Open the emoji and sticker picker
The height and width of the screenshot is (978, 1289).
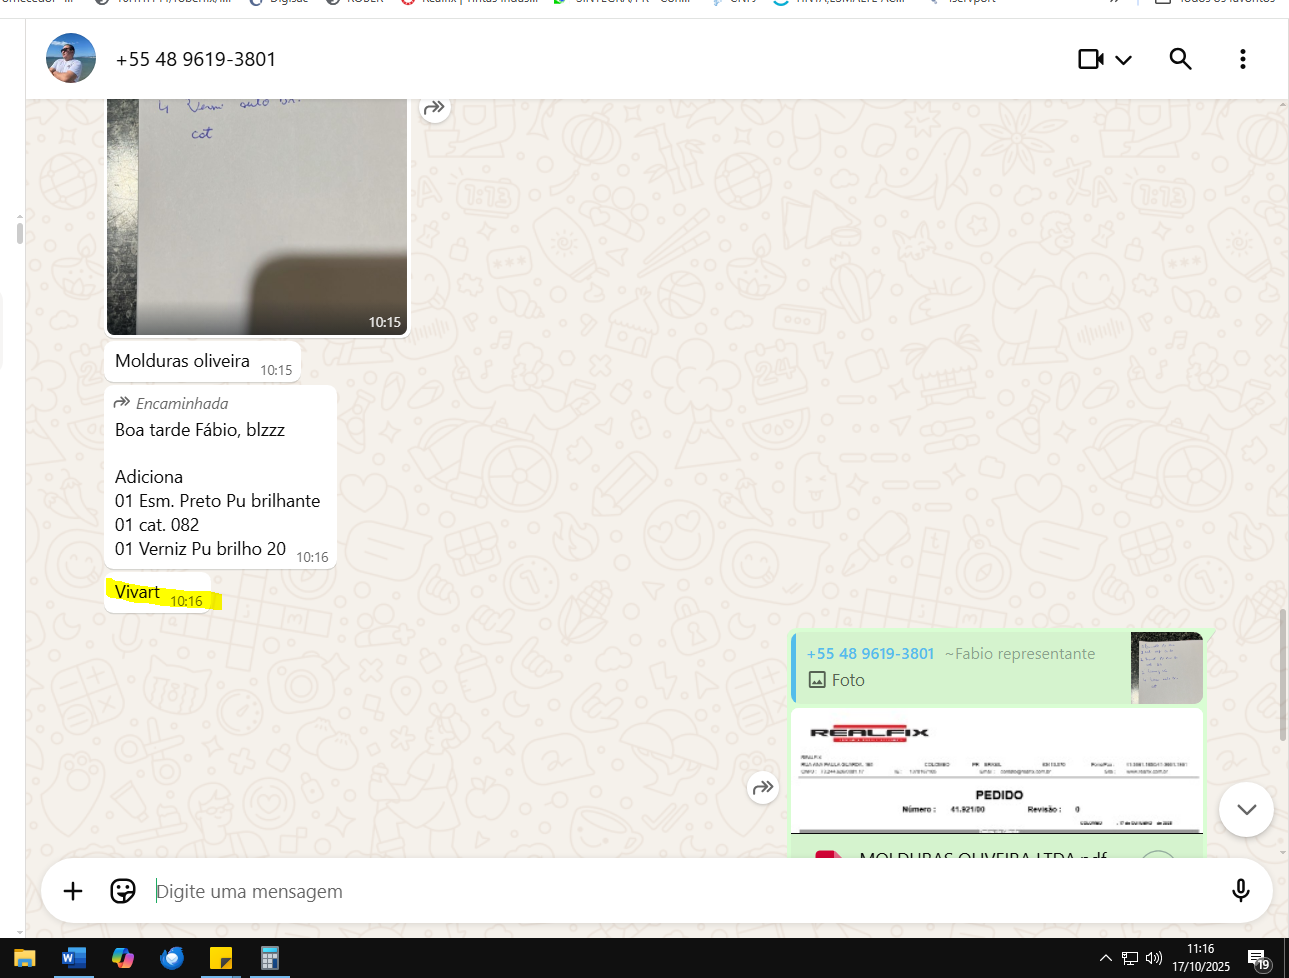click(123, 891)
